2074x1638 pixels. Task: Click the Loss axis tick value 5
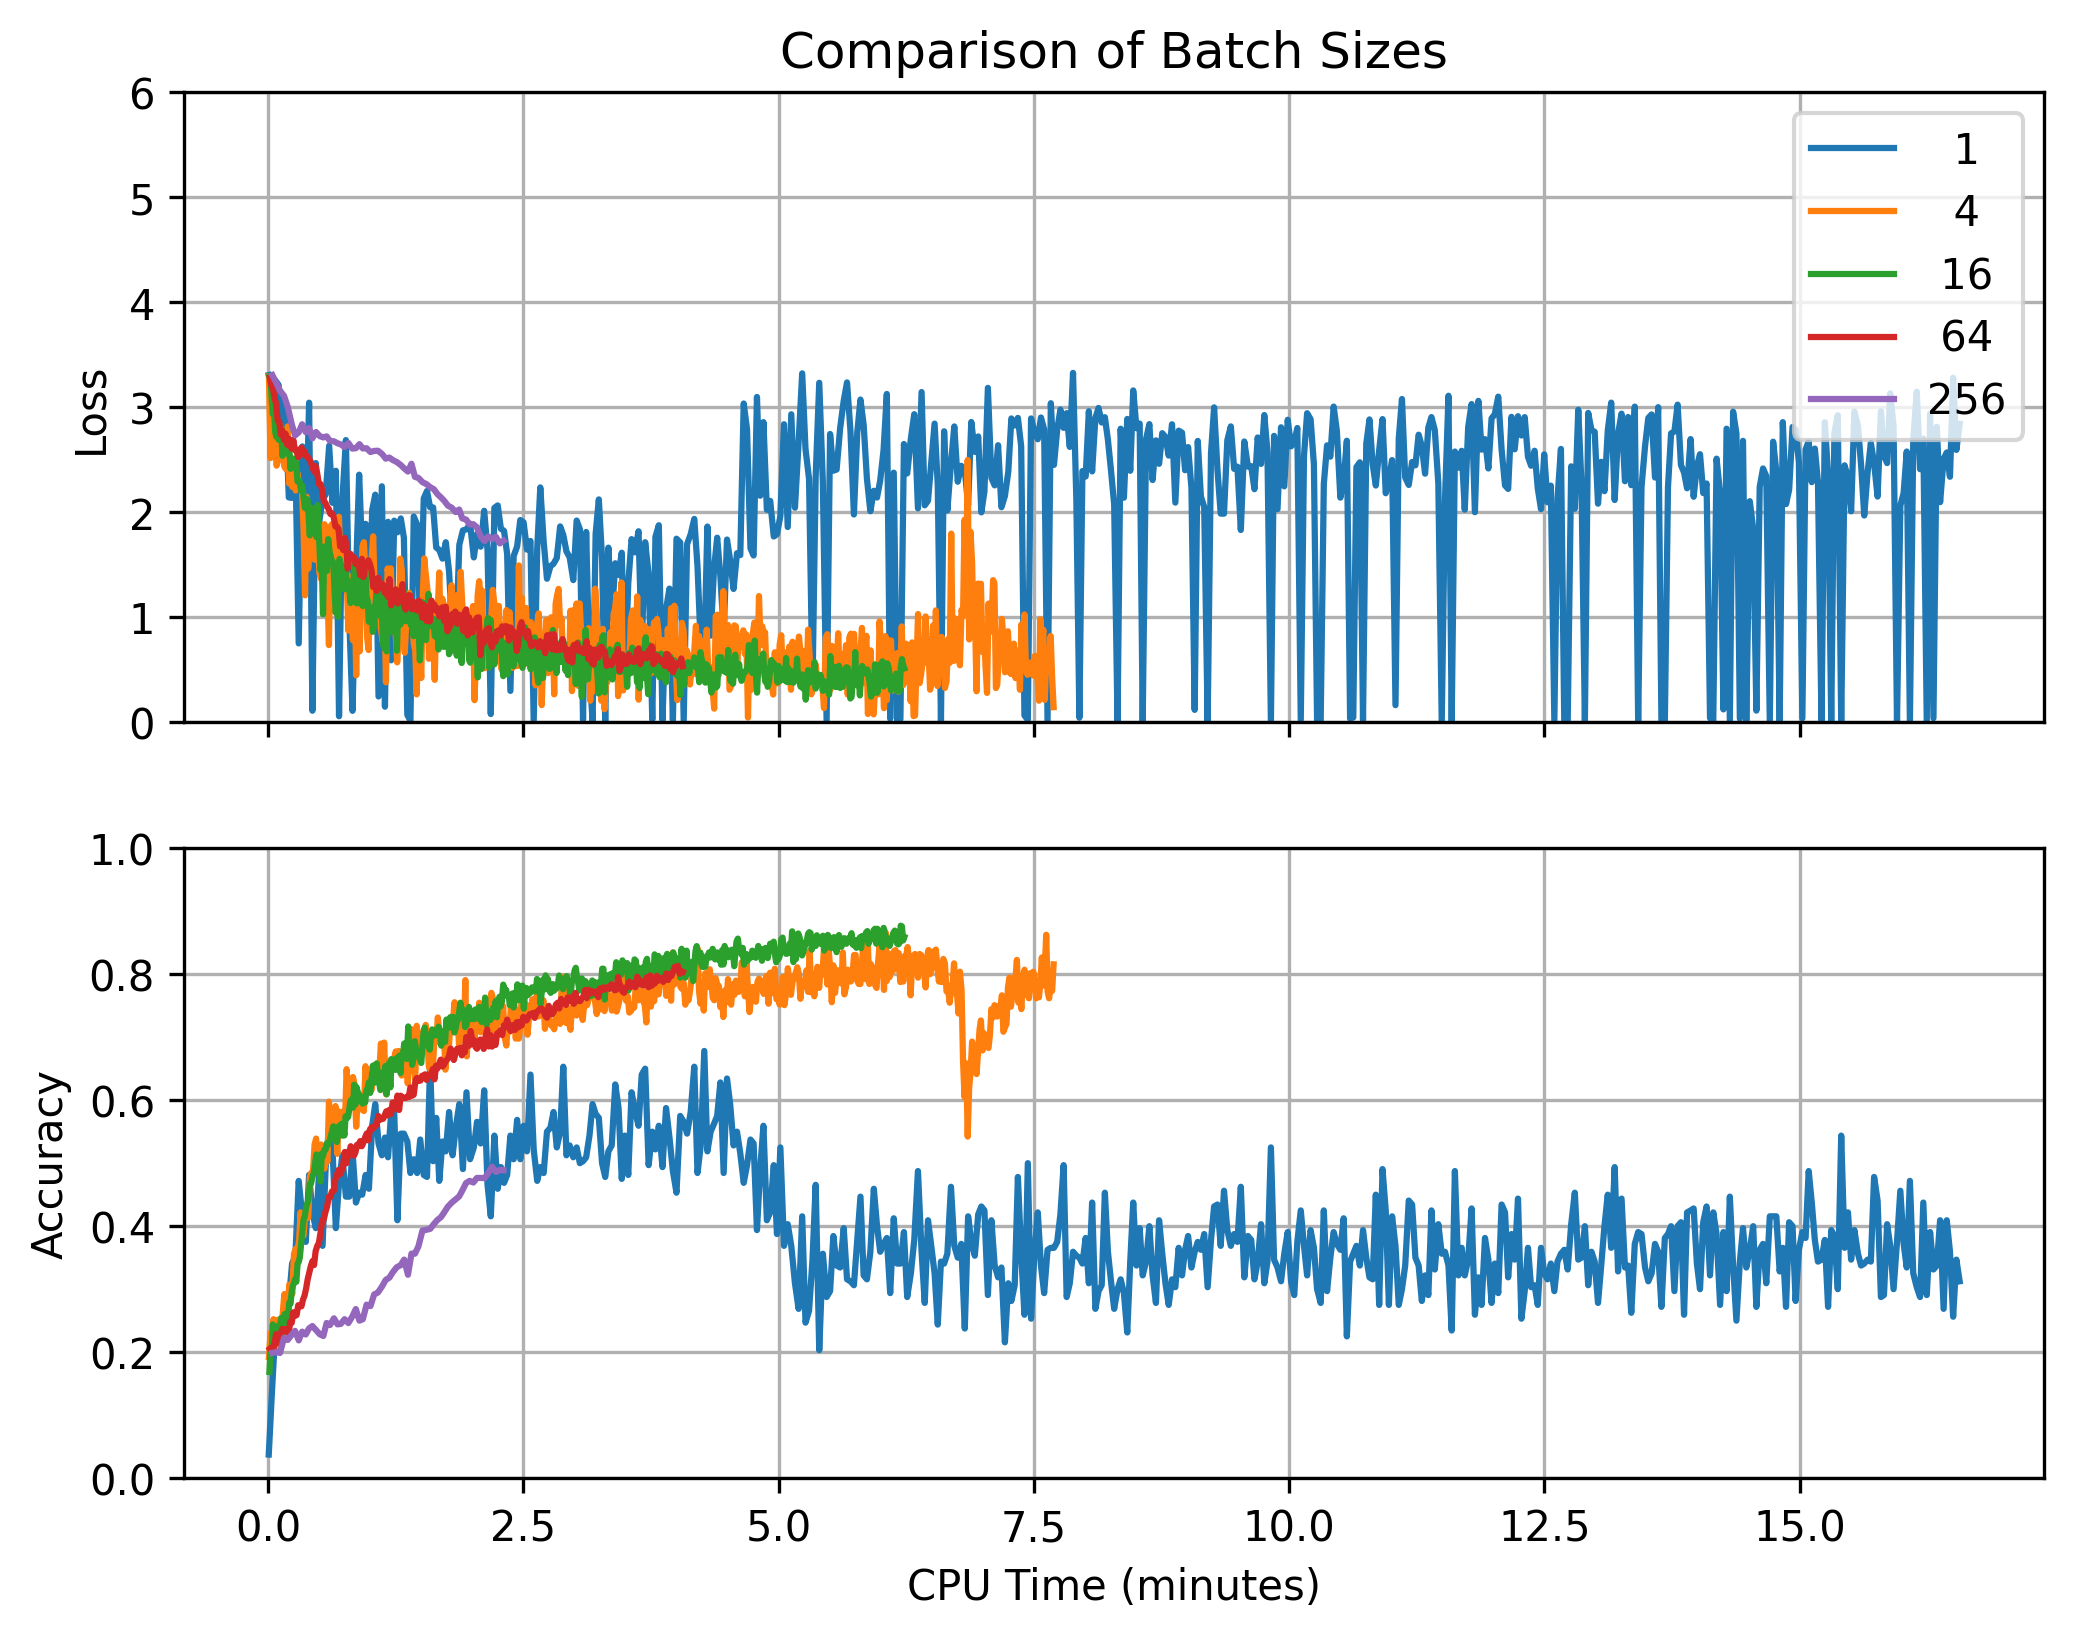pos(143,199)
